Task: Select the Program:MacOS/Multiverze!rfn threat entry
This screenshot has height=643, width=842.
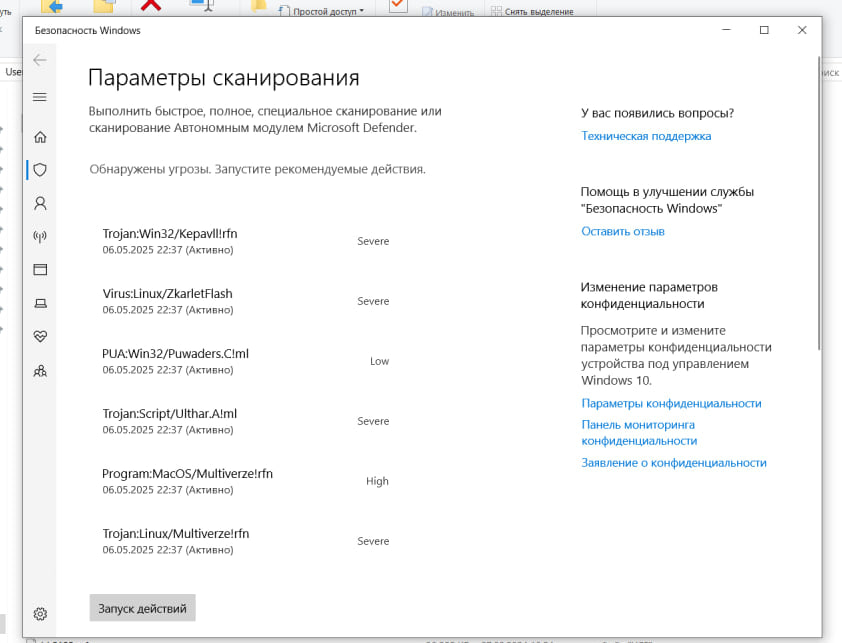Action: 245,481
